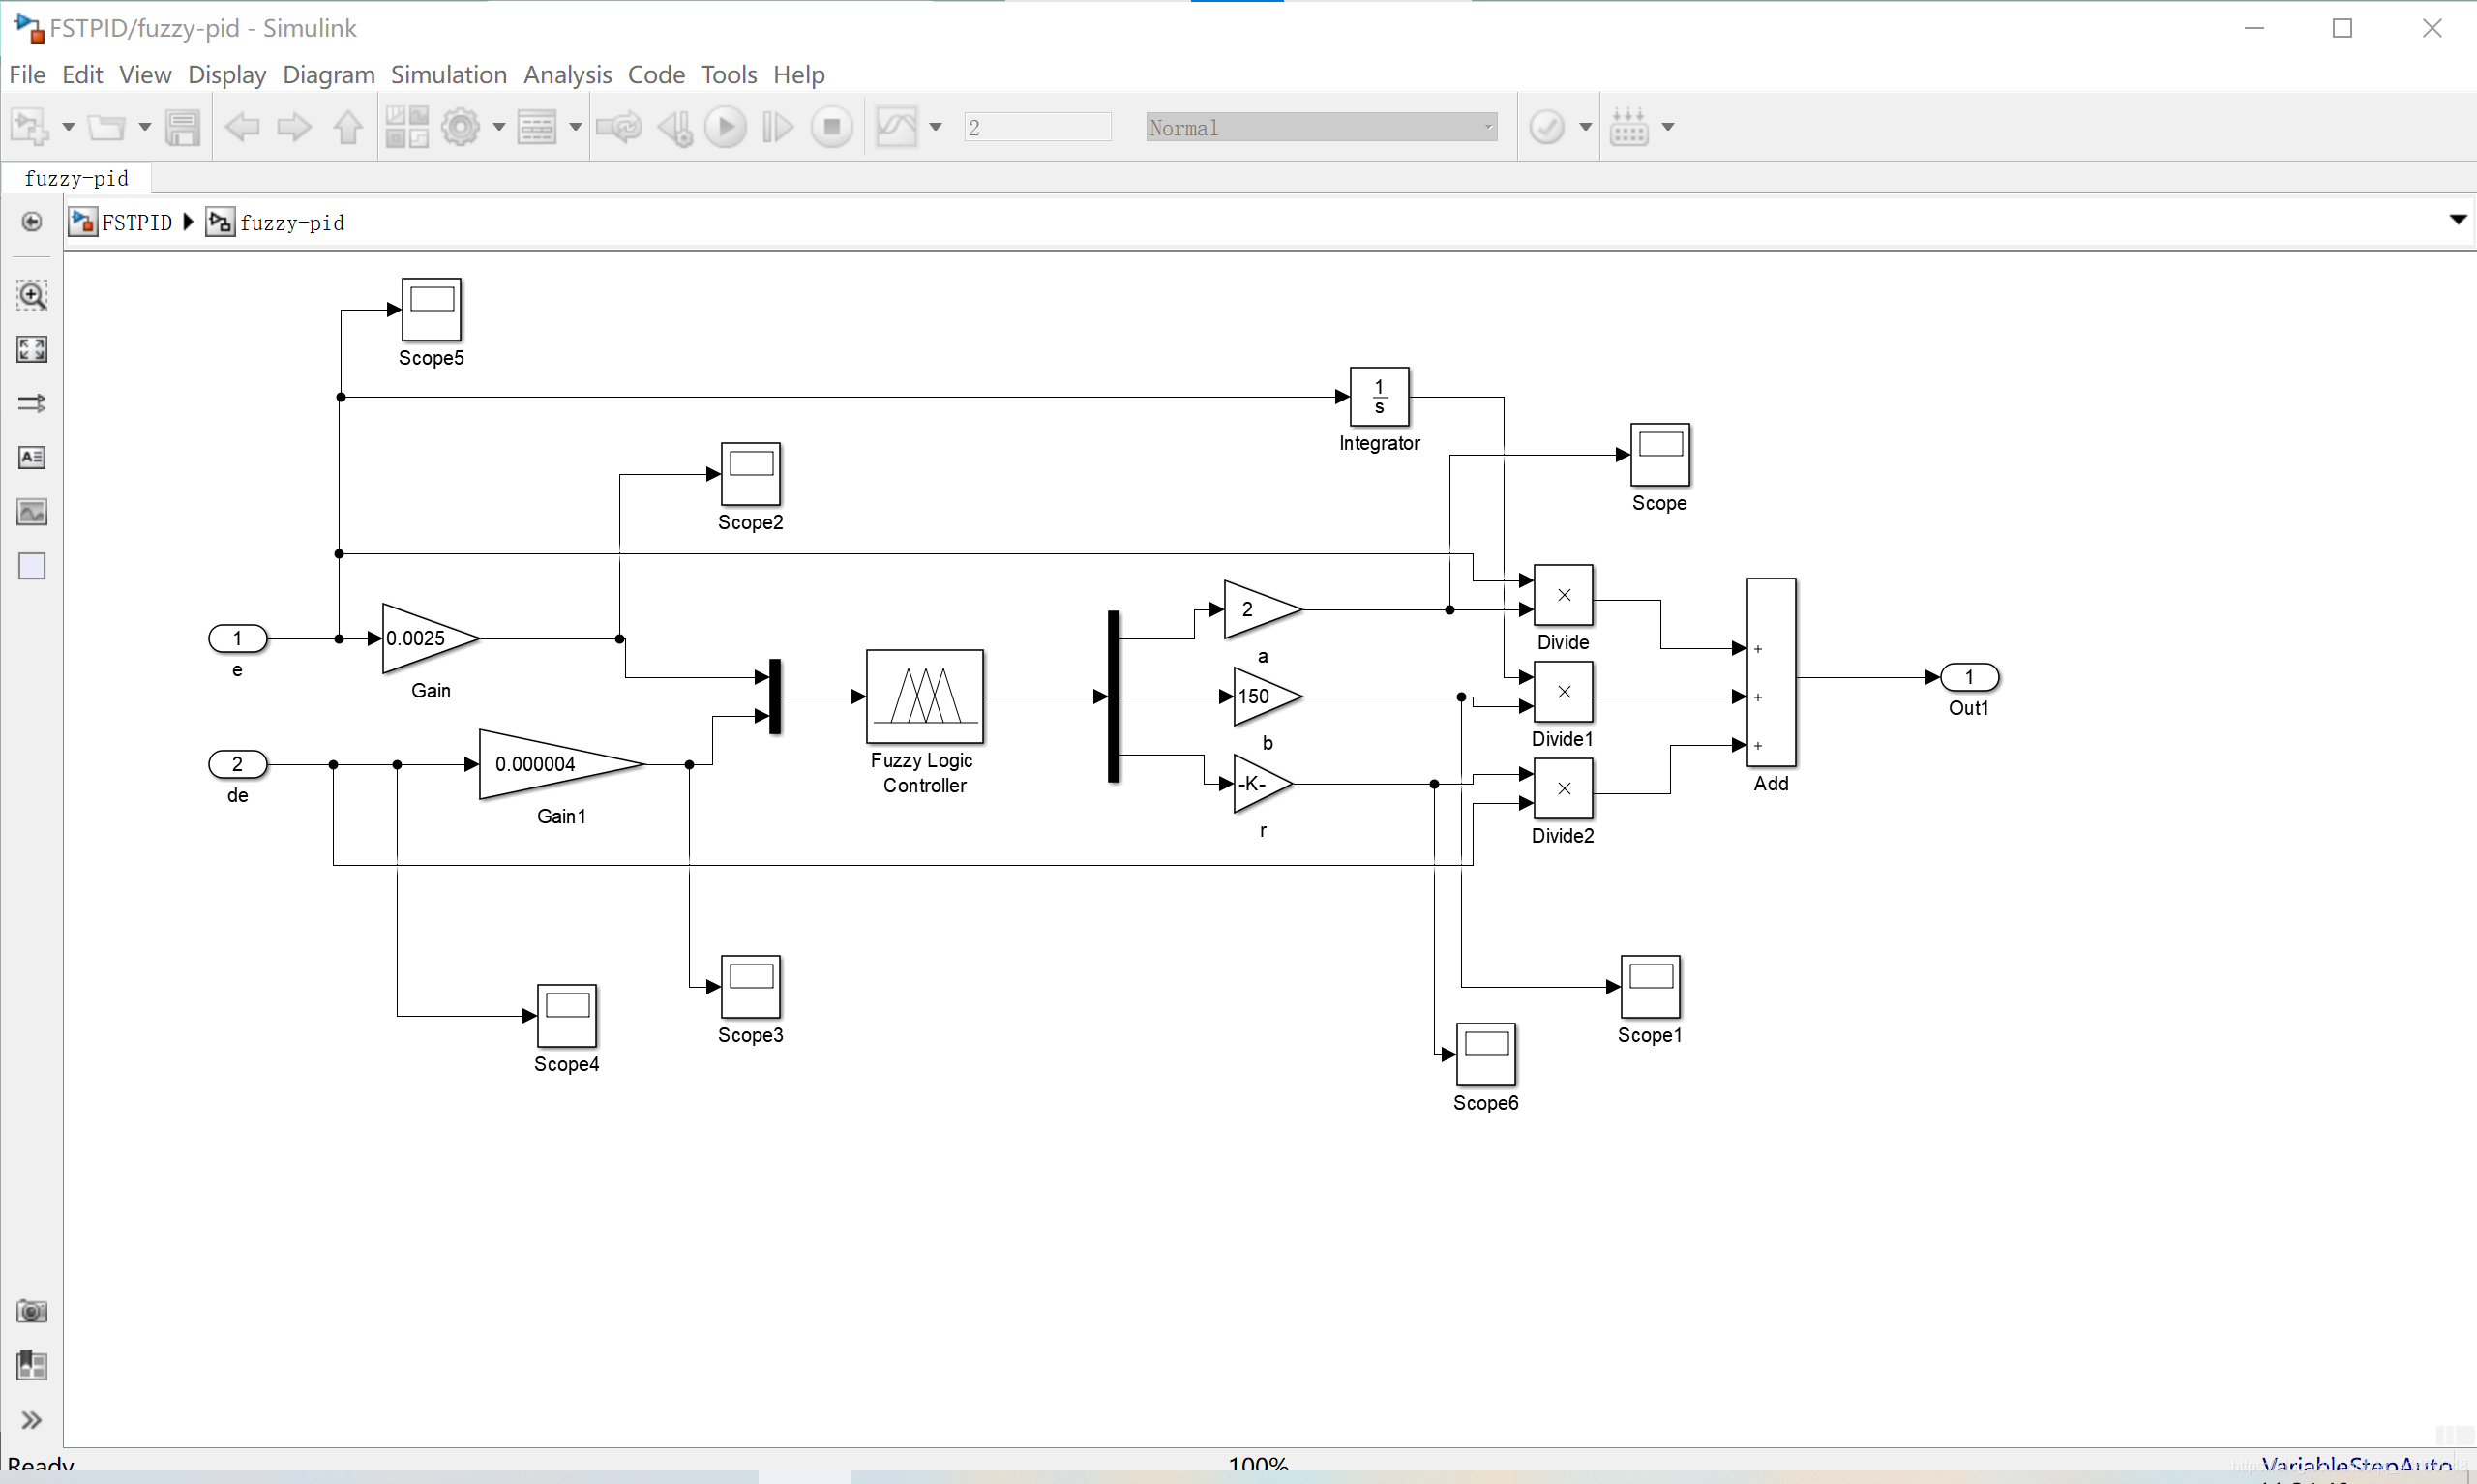The width and height of the screenshot is (2477, 1484).
Task: Toggle sample time display arrows icon
Action: 32,403
